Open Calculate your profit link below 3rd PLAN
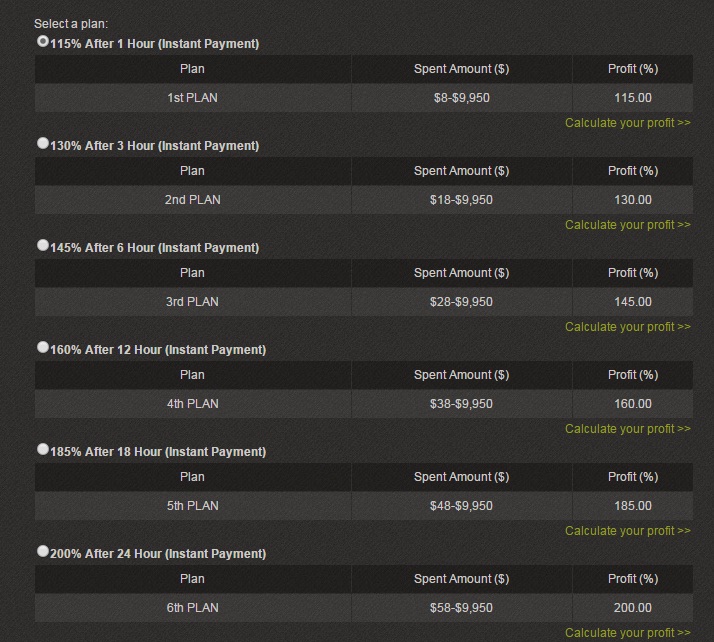Screen dimensions: 714x642 tap(627, 327)
